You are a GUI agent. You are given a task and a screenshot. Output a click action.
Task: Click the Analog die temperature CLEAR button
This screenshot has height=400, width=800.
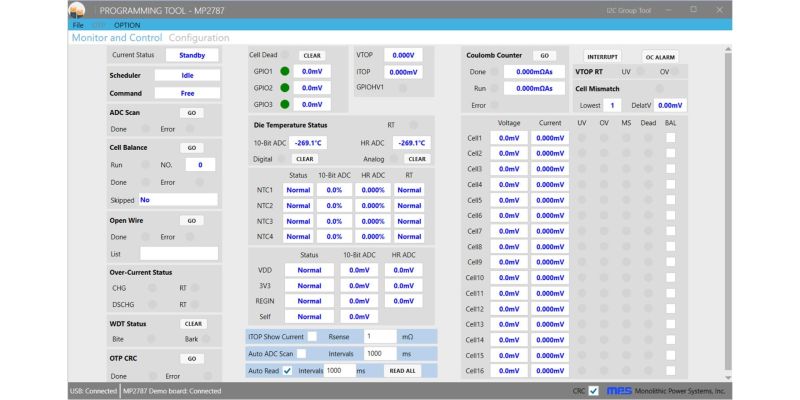pos(417,159)
